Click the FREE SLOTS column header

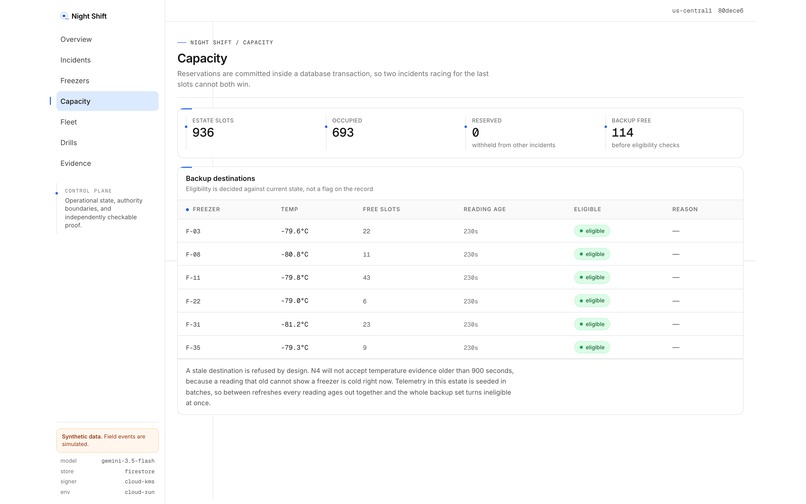coord(381,209)
